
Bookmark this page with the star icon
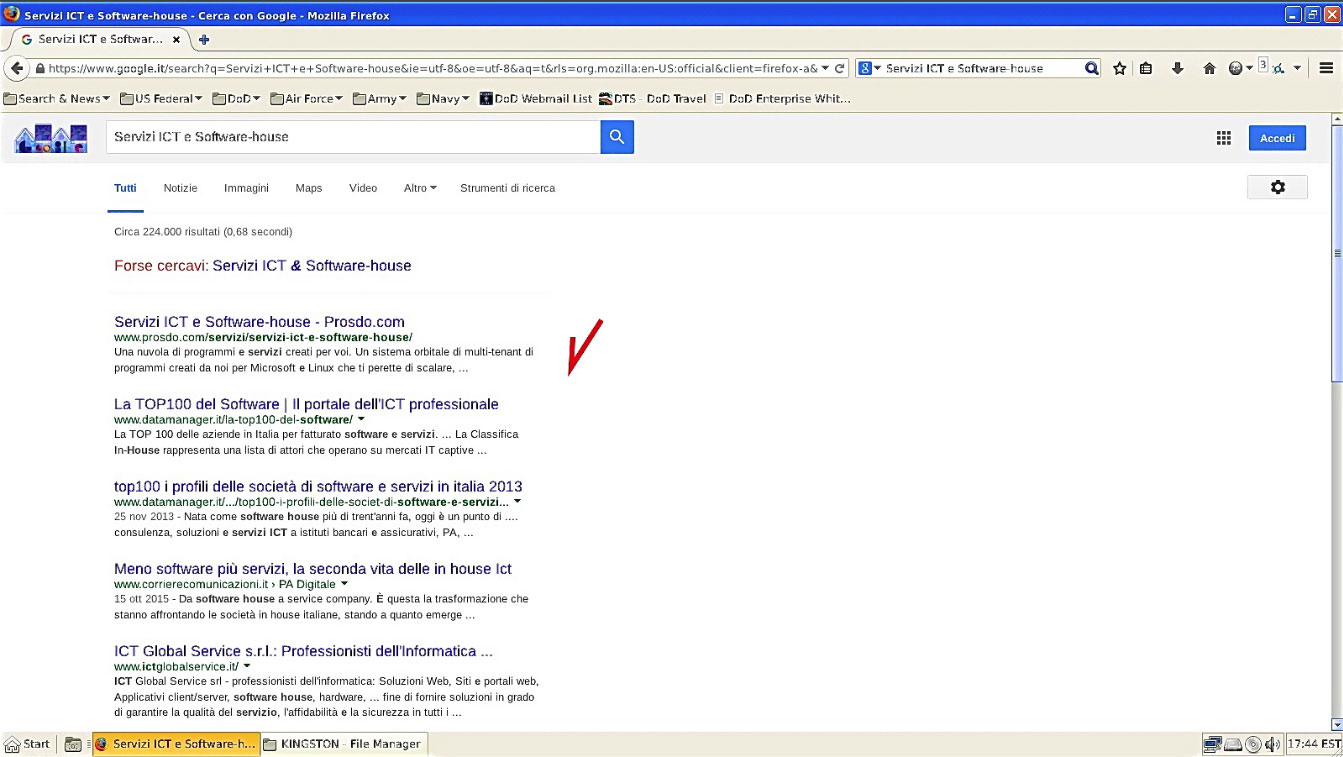coord(1120,68)
